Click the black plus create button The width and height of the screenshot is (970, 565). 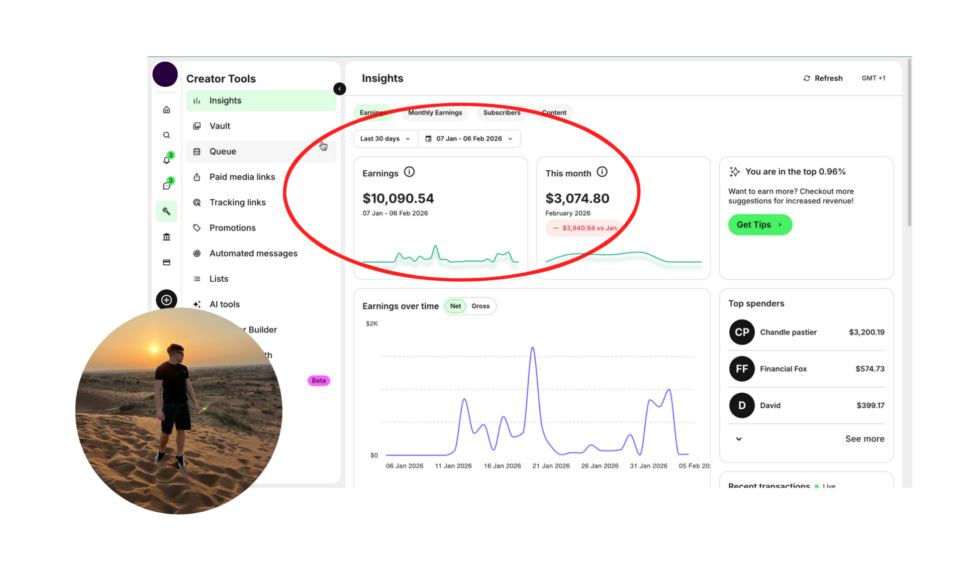tap(166, 300)
